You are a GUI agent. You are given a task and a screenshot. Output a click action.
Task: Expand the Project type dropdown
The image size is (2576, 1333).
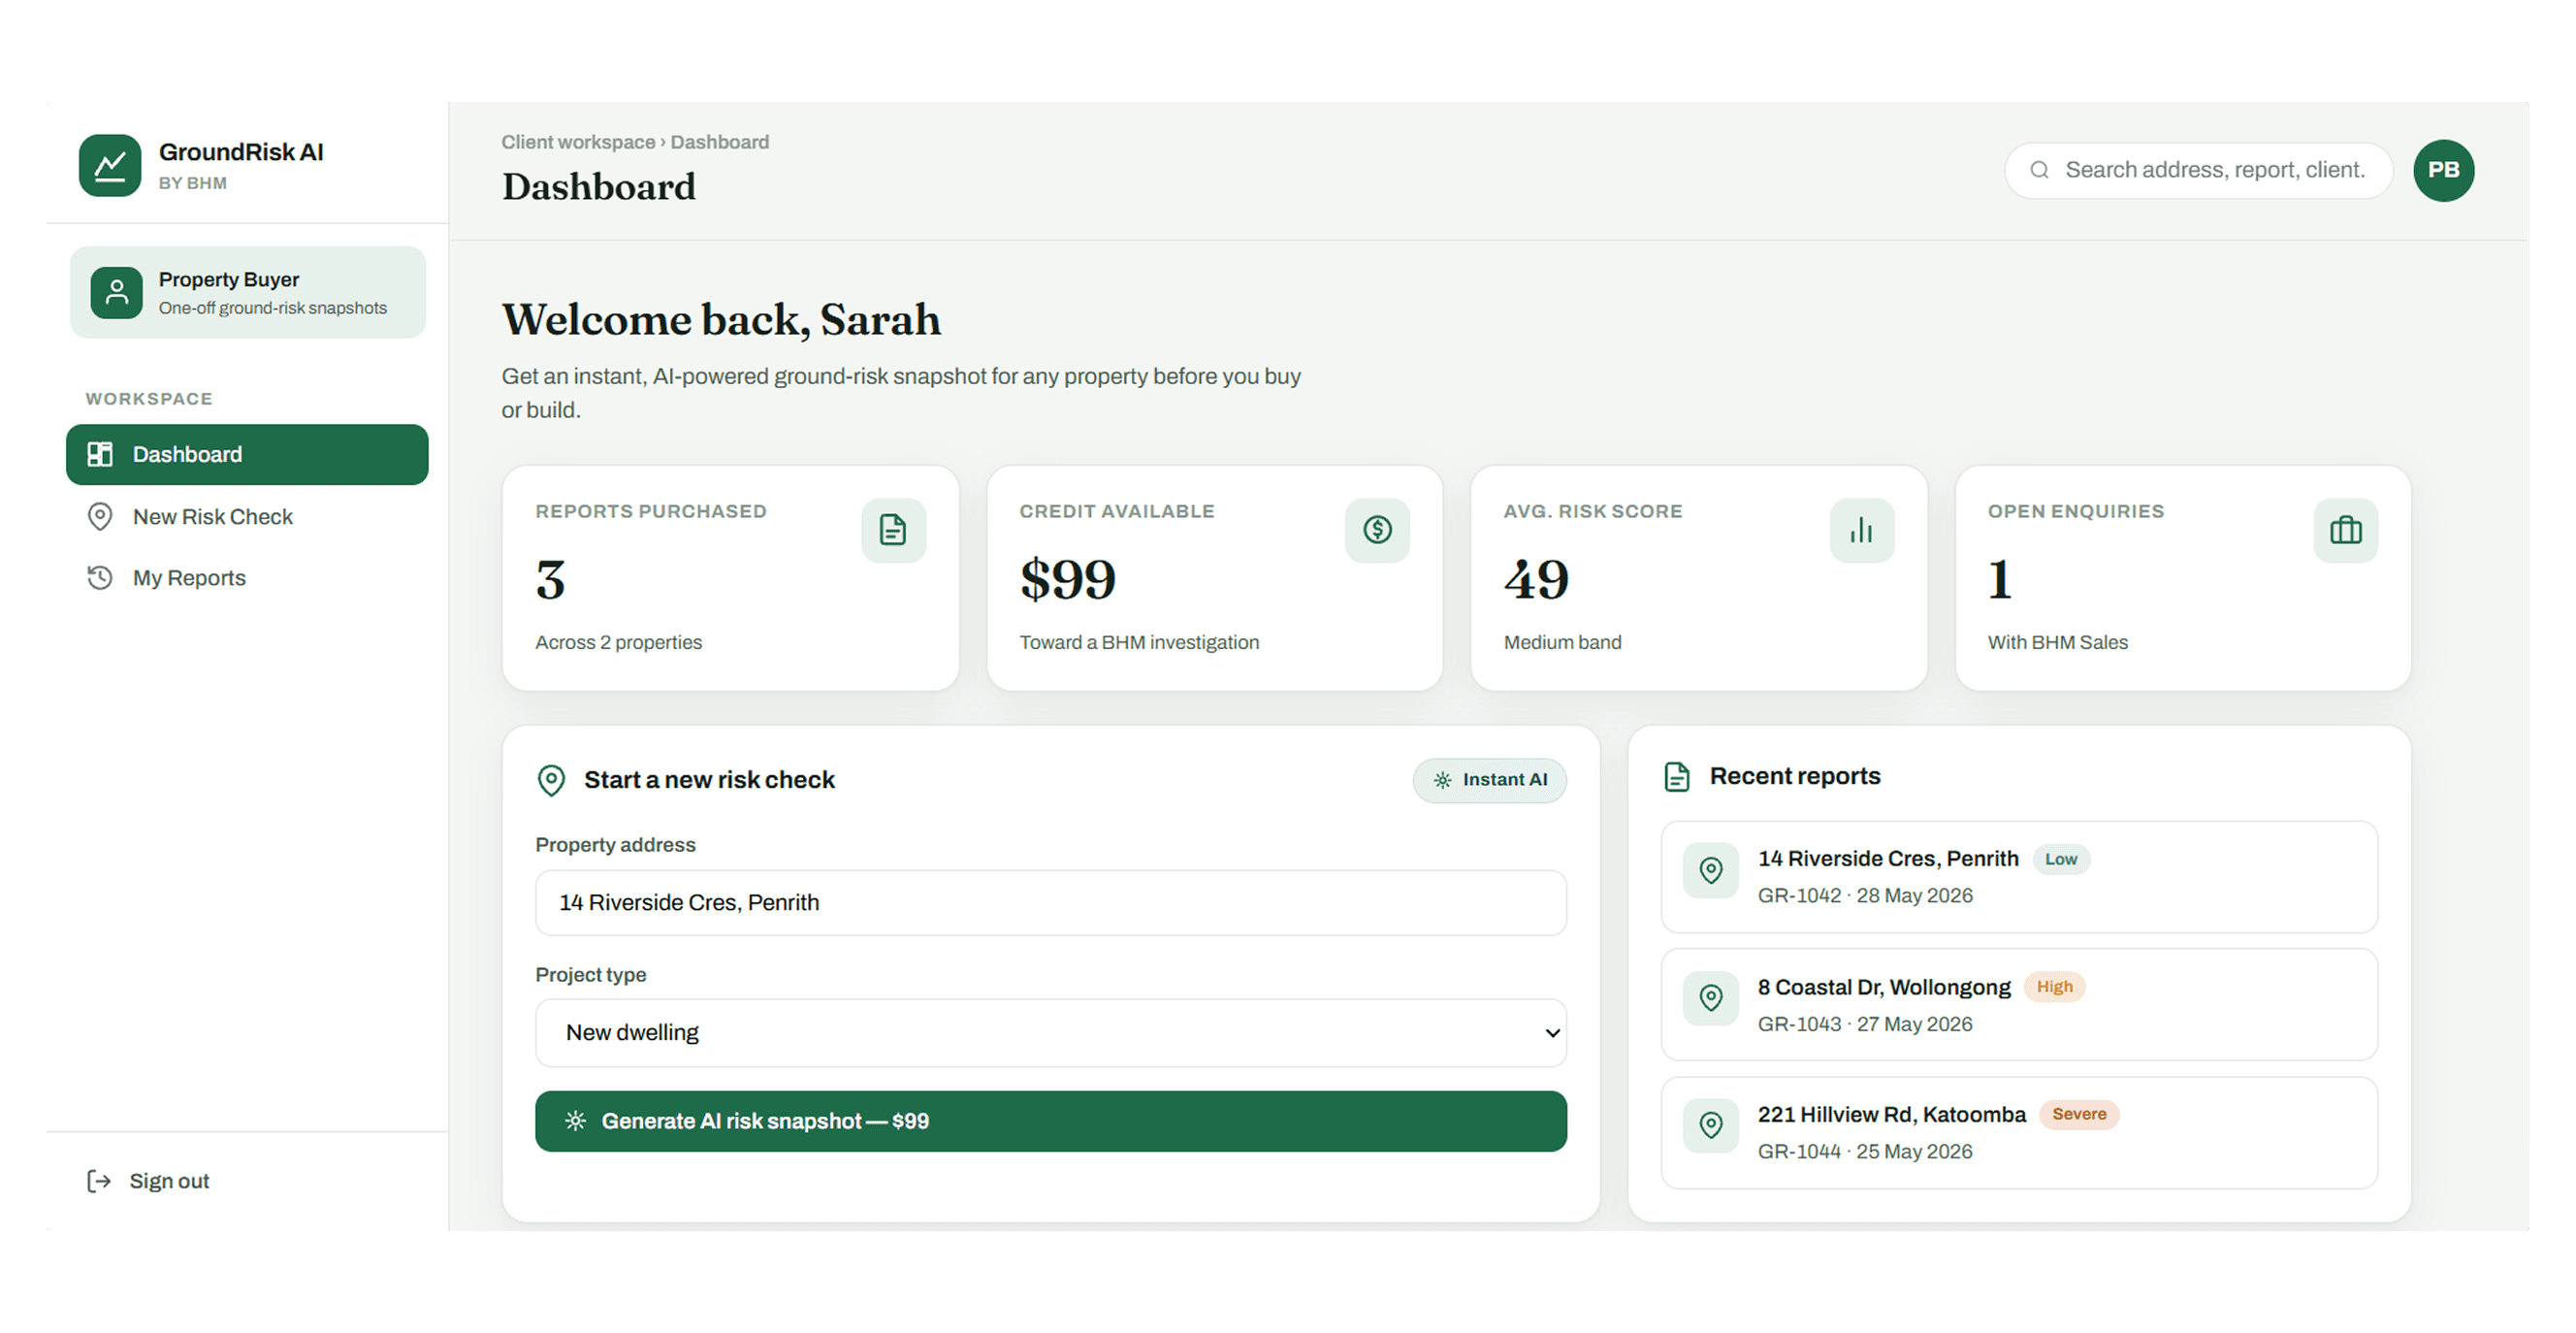(1051, 1033)
